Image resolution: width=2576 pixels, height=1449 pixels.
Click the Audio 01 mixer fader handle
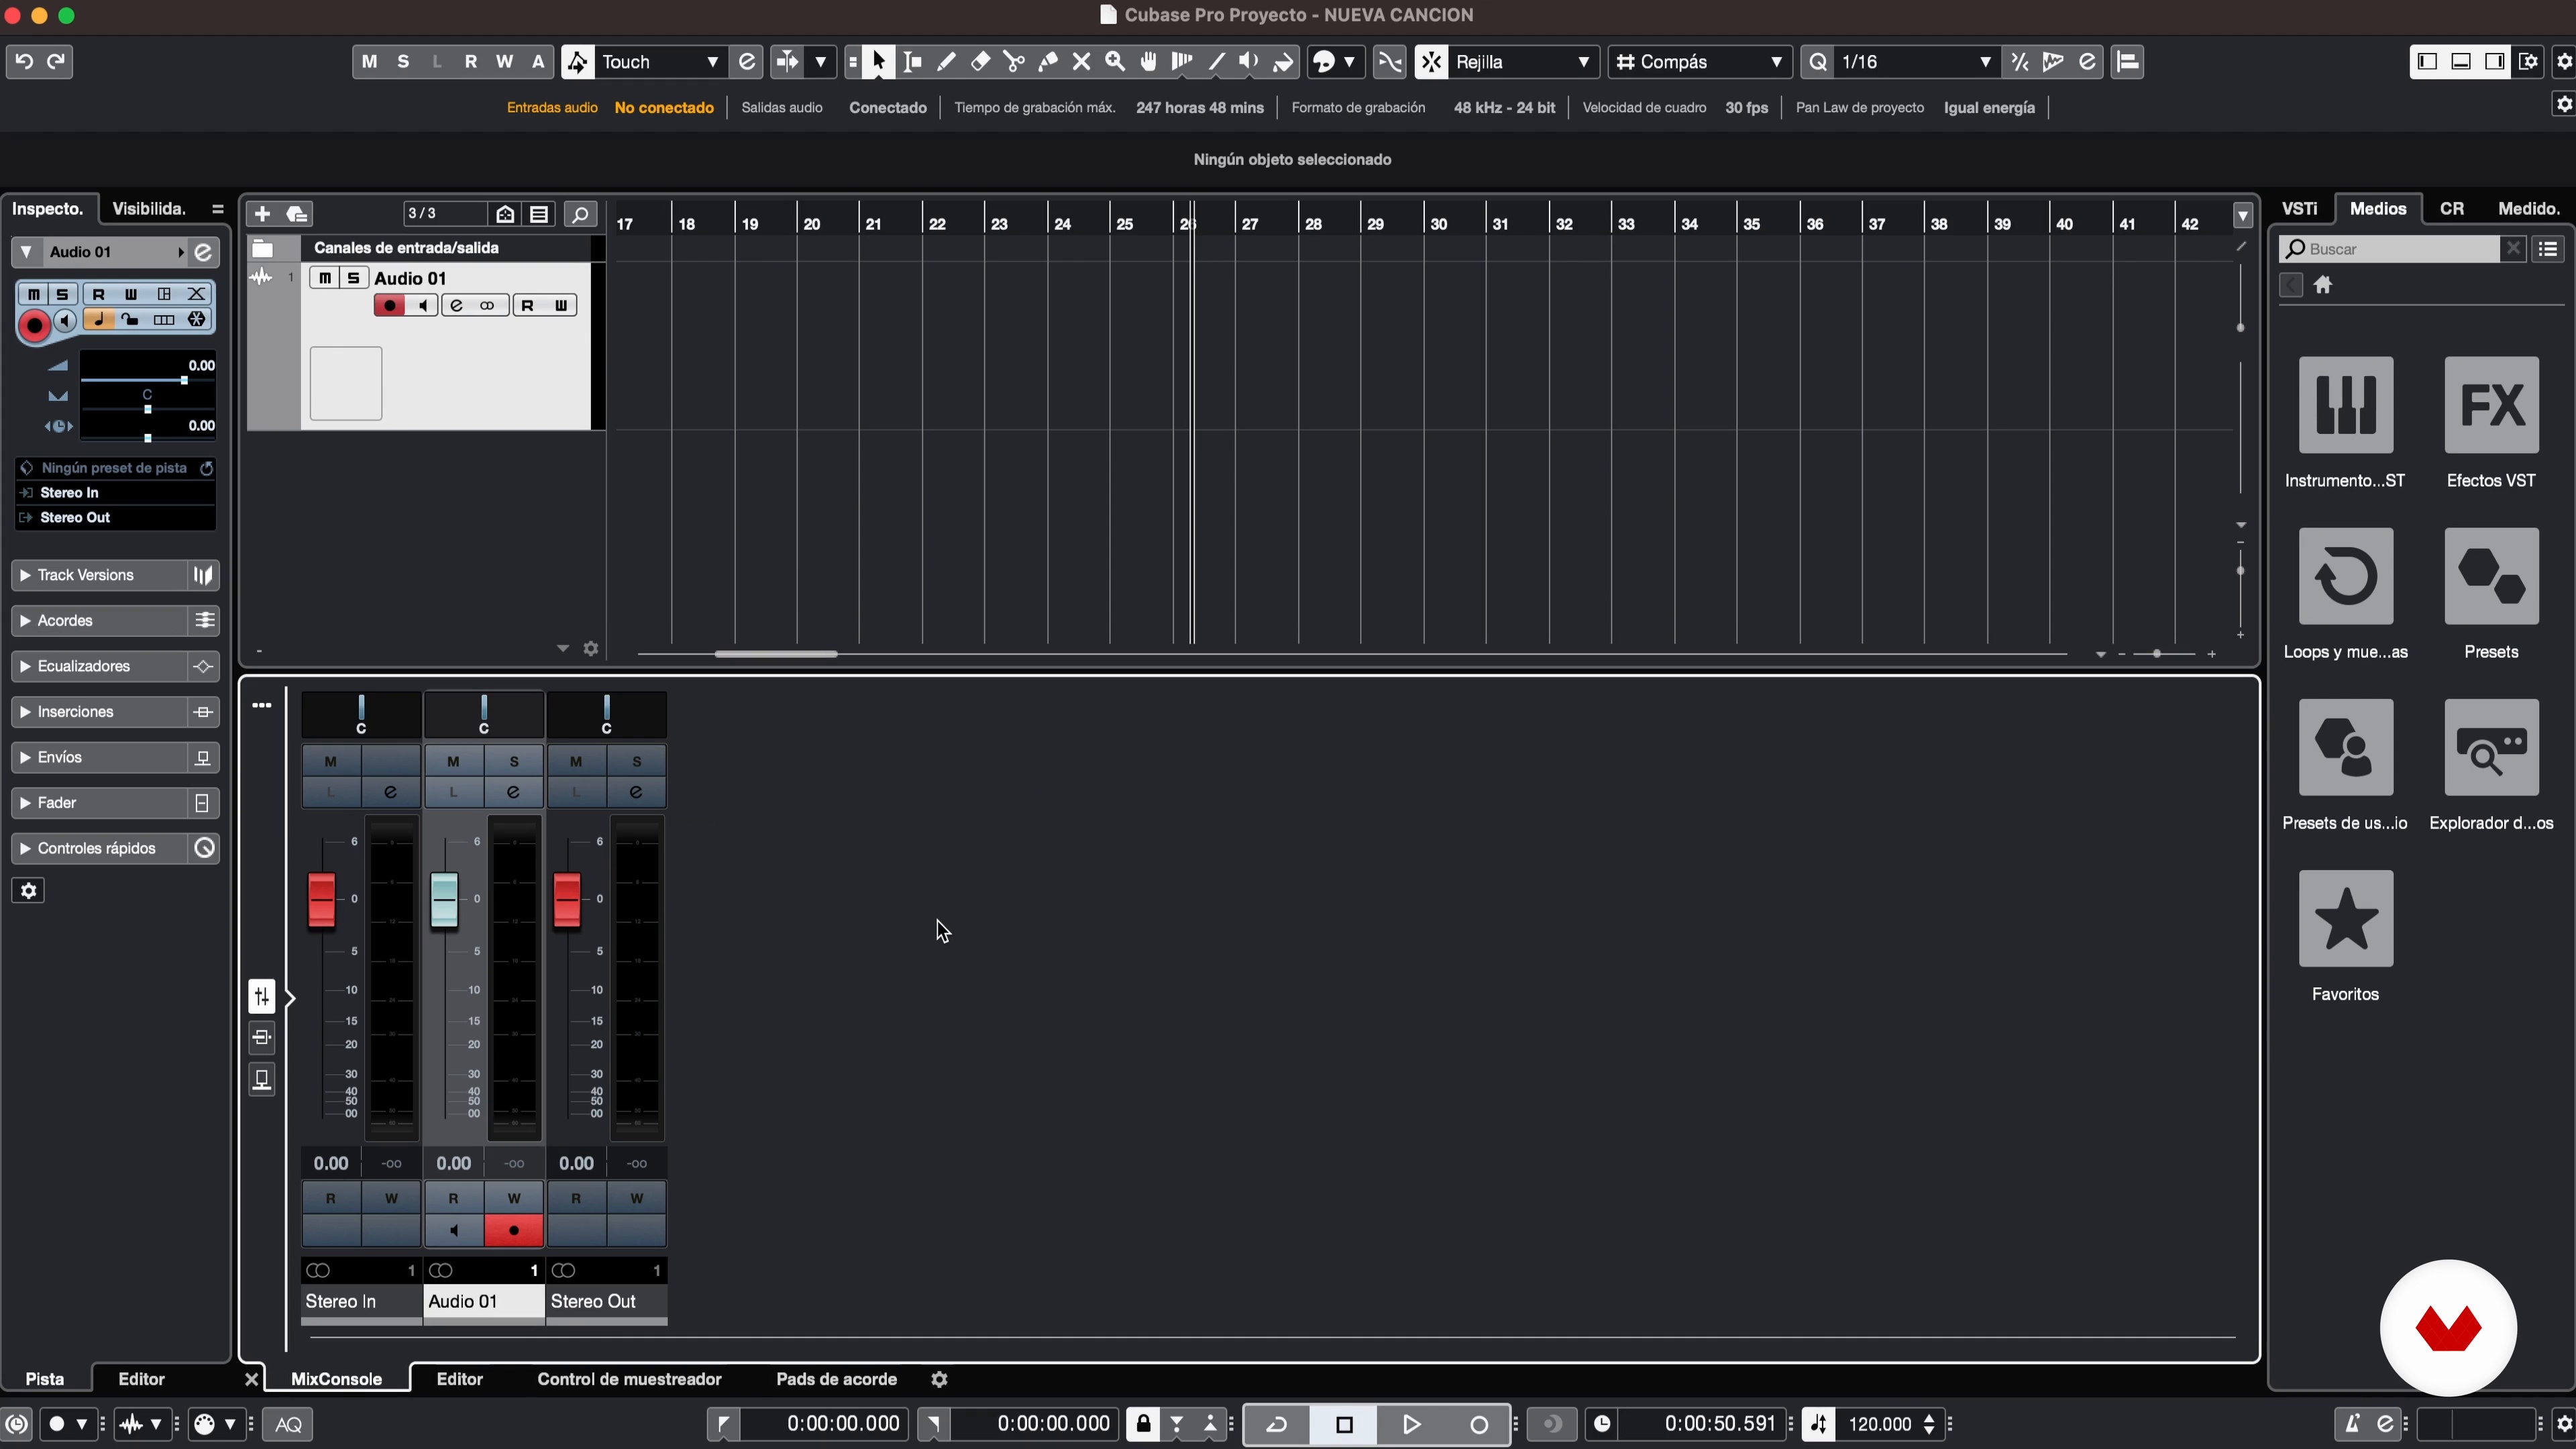click(x=444, y=901)
